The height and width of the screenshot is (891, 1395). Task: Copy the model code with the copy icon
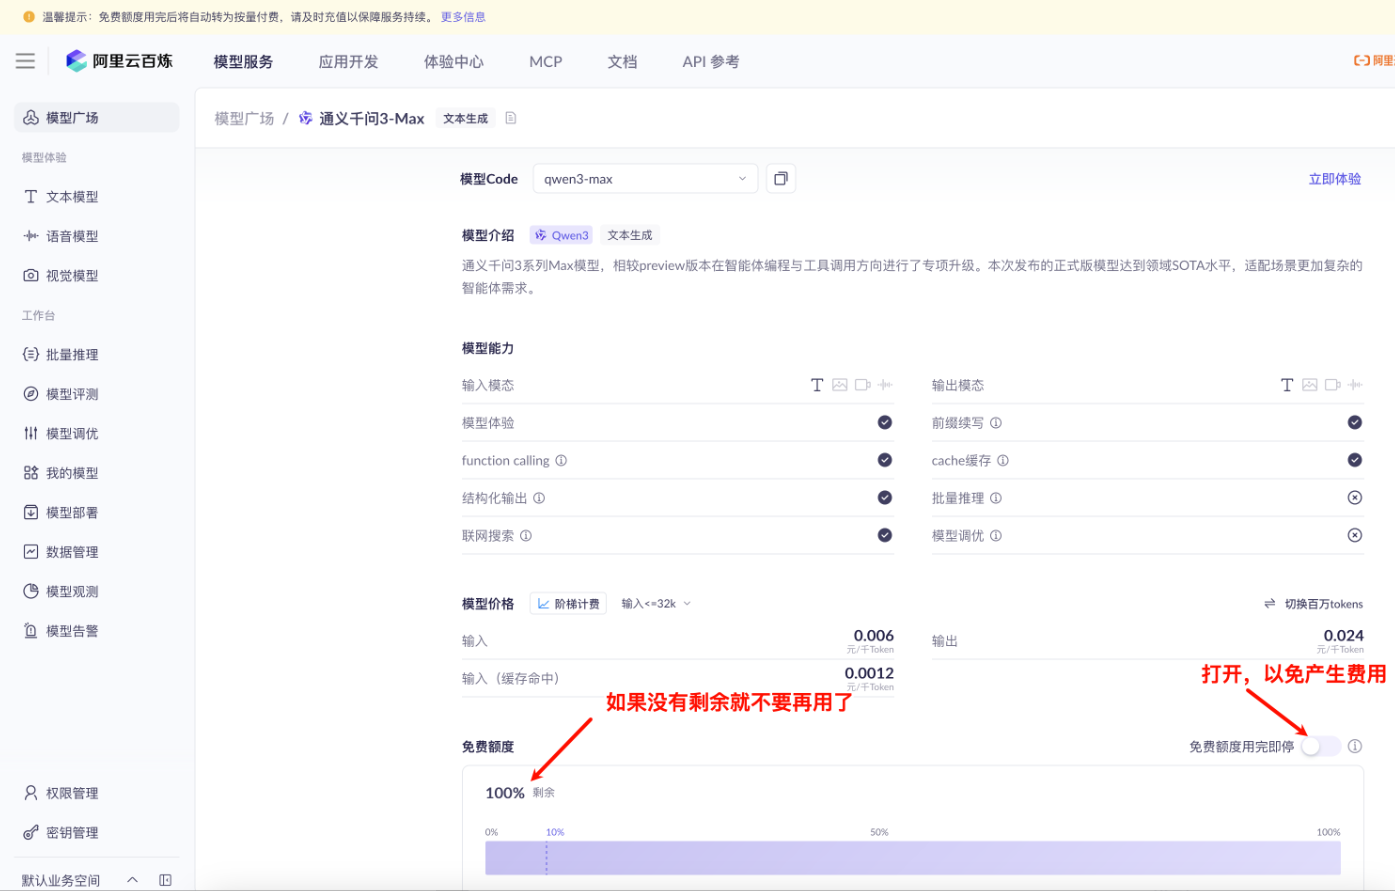(781, 179)
